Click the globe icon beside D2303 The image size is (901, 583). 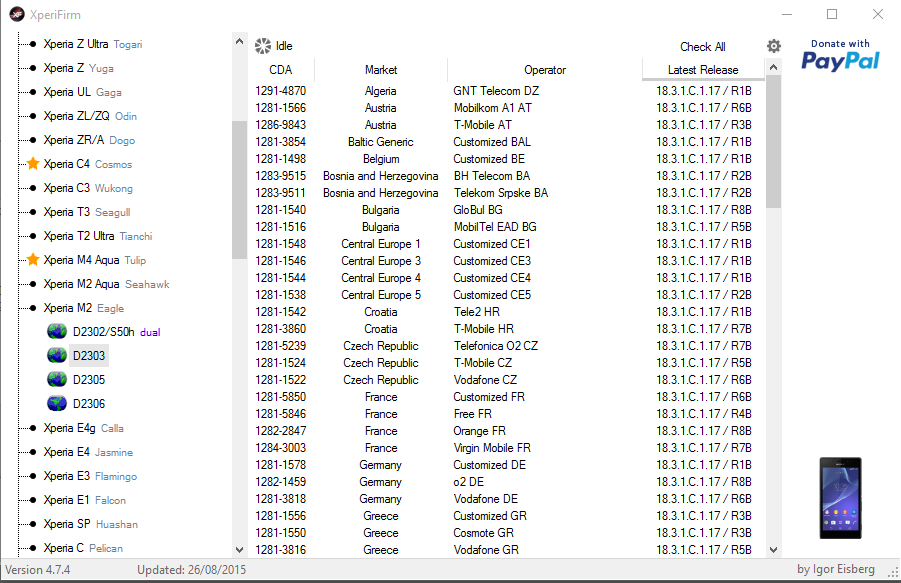57,356
